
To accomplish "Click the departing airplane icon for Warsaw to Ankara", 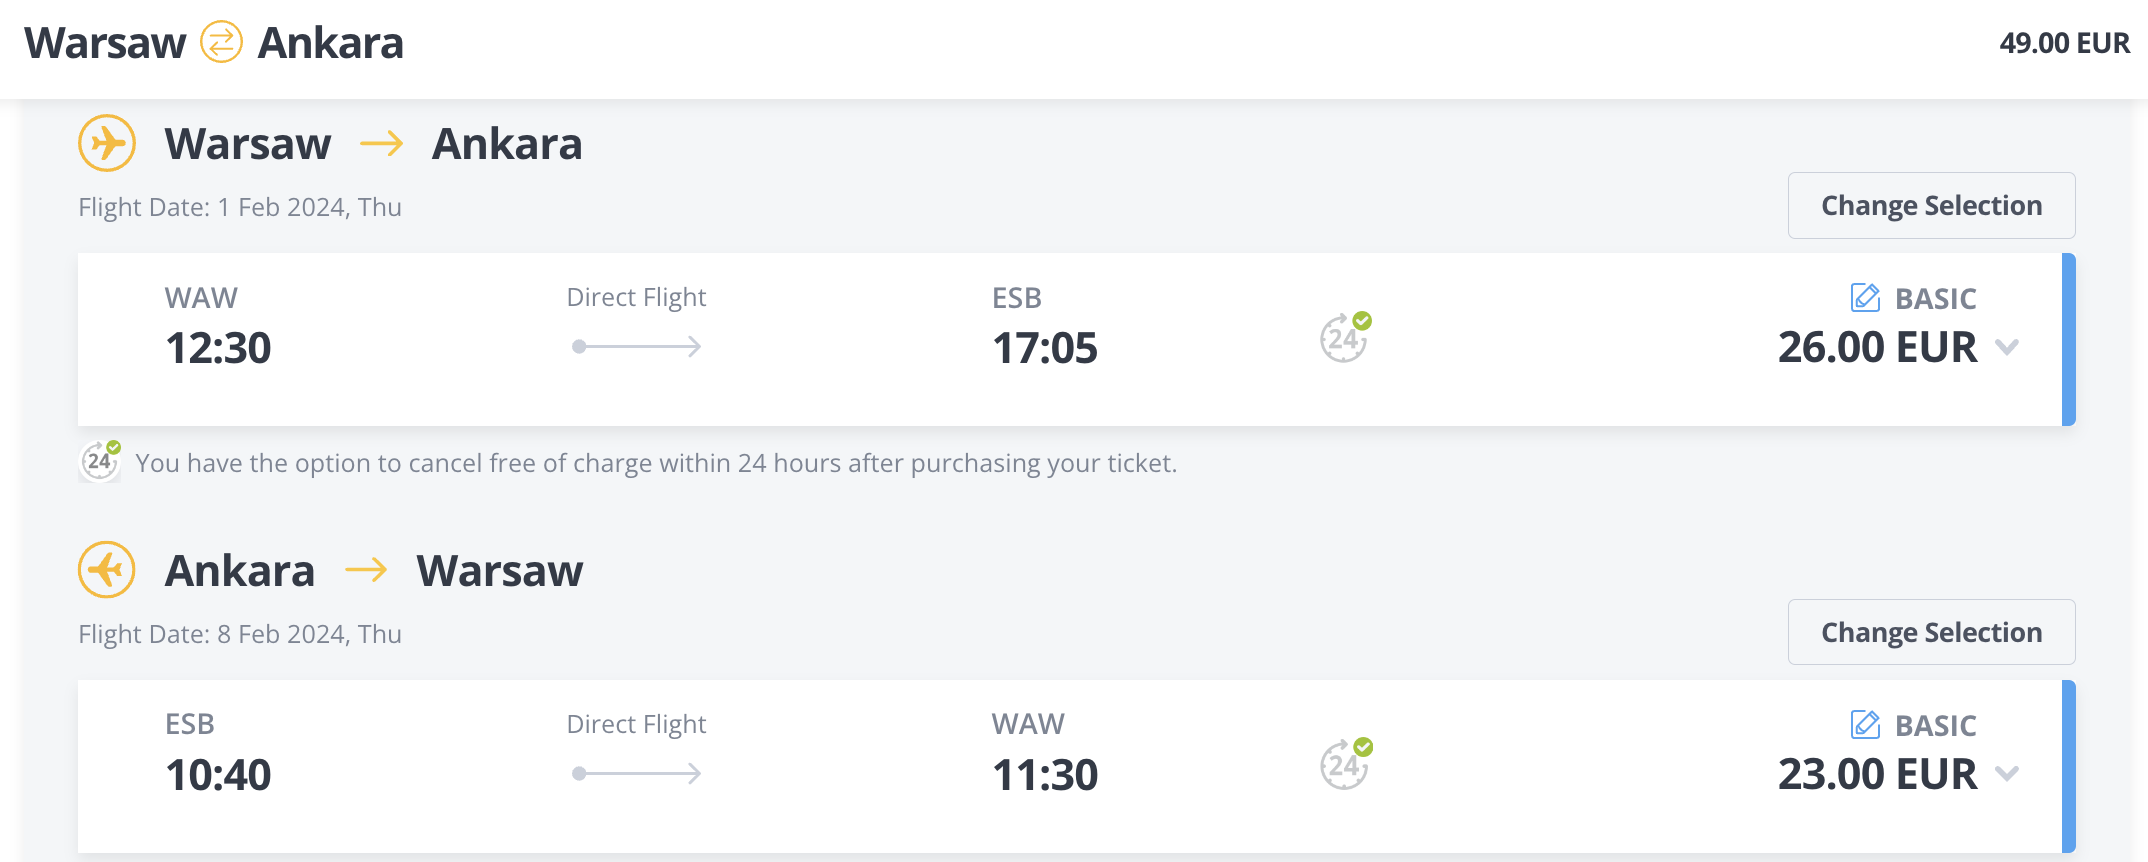I will point(107,143).
